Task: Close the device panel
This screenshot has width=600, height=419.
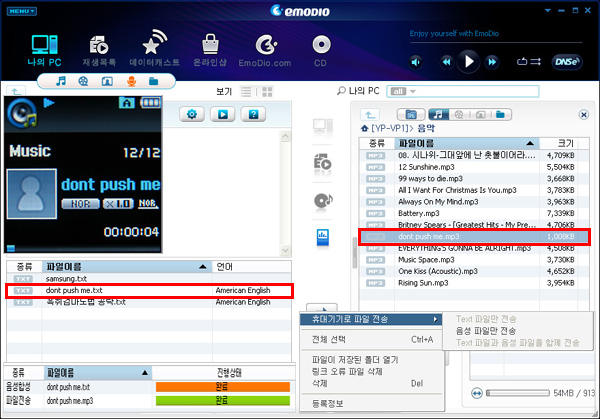Action: (x=584, y=114)
